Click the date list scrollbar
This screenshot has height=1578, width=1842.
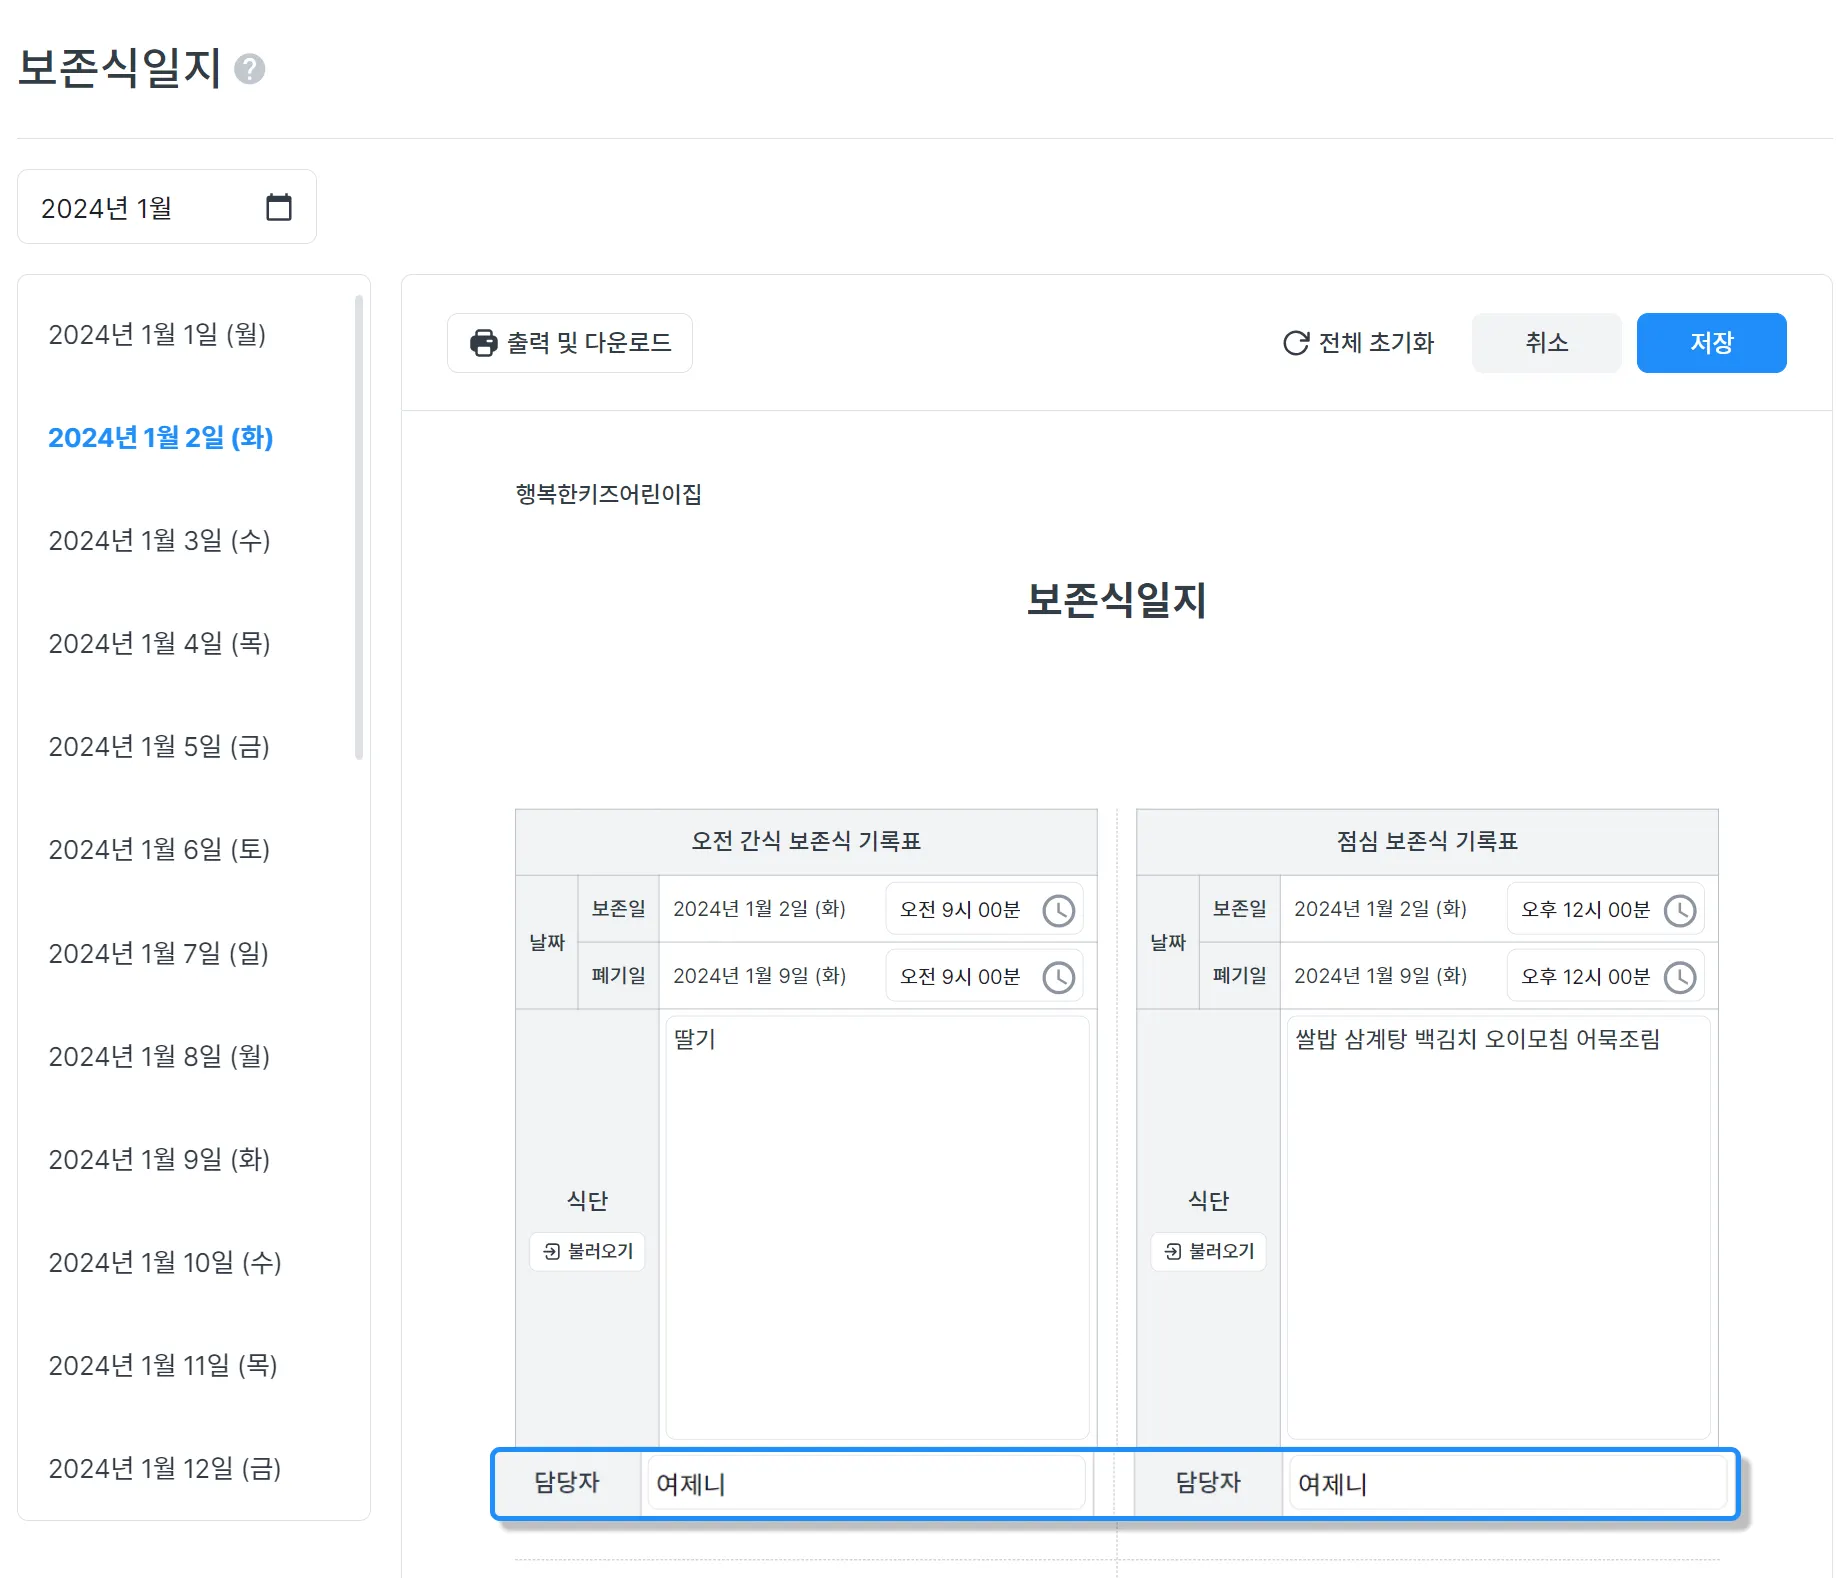[x=359, y=527]
